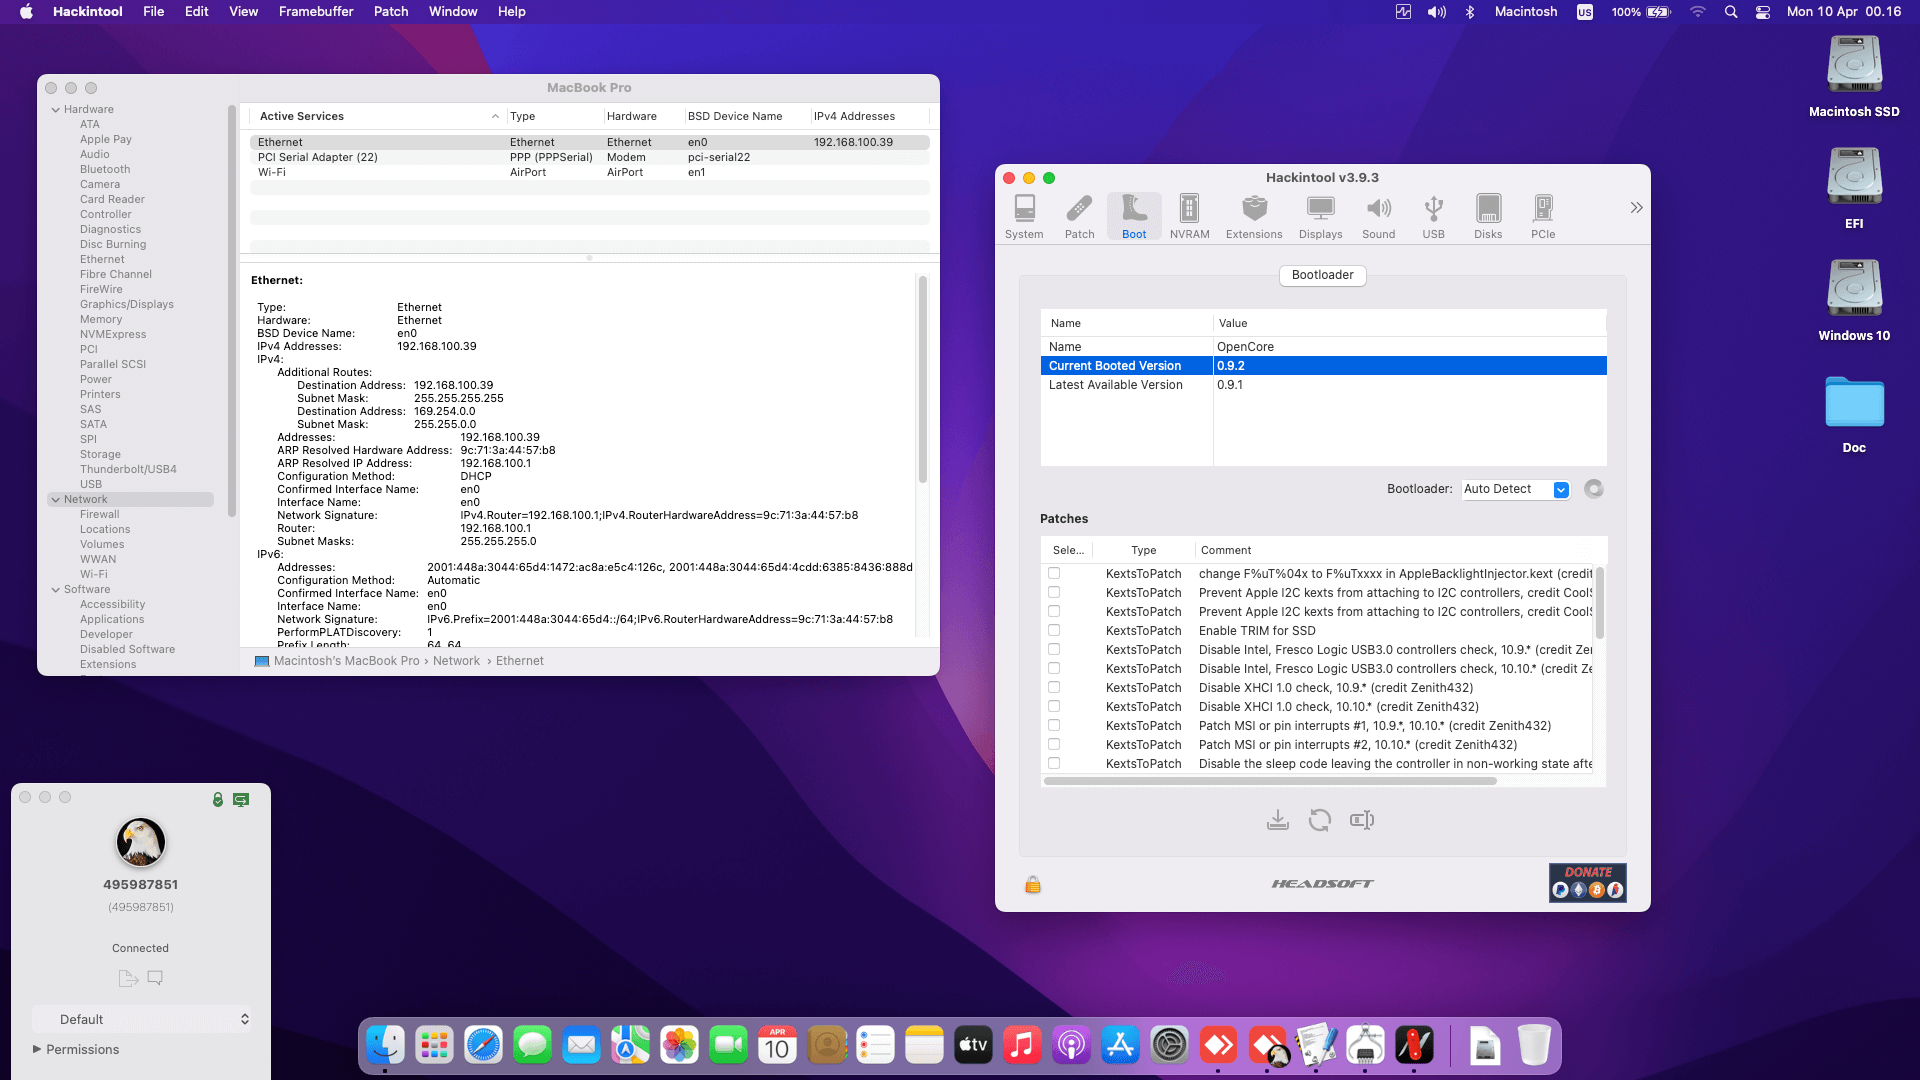Select the Doc folder on the desktop
1920x1080 pixels.
(x=1854, y=414)
